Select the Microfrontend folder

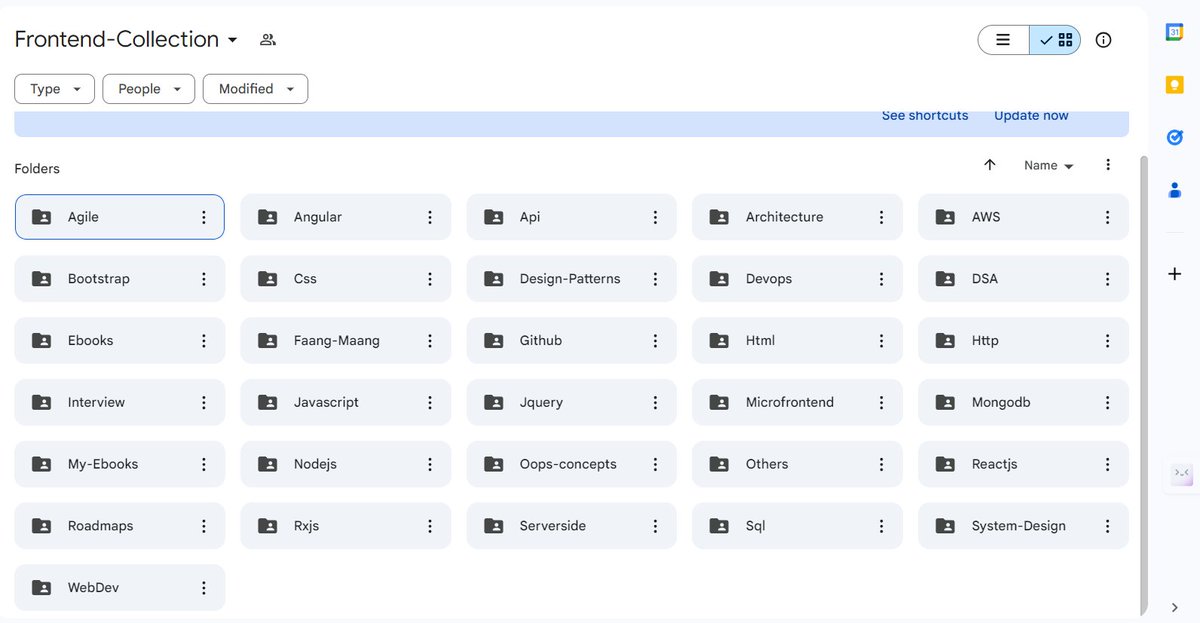point(797,403)
